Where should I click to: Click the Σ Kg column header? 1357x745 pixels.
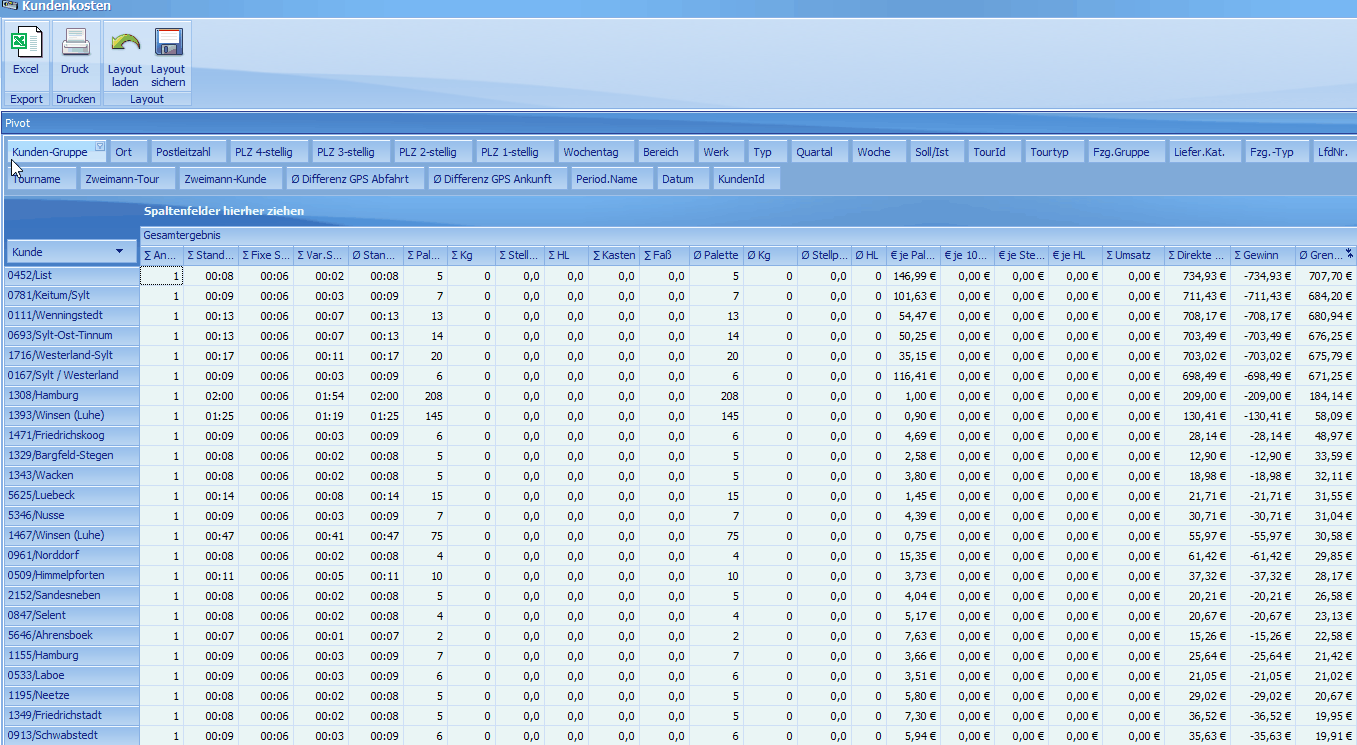(x=471, y=255)
